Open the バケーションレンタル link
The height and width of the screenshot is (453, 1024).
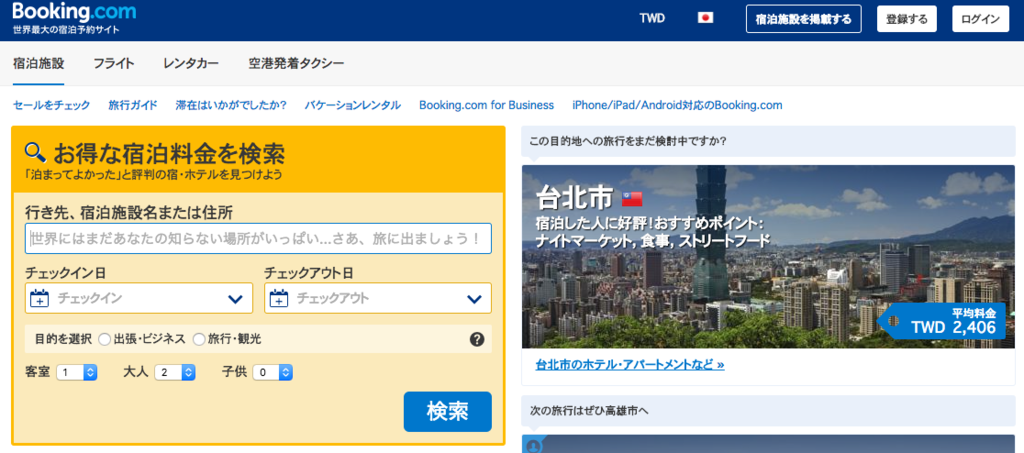click(353, 105)
